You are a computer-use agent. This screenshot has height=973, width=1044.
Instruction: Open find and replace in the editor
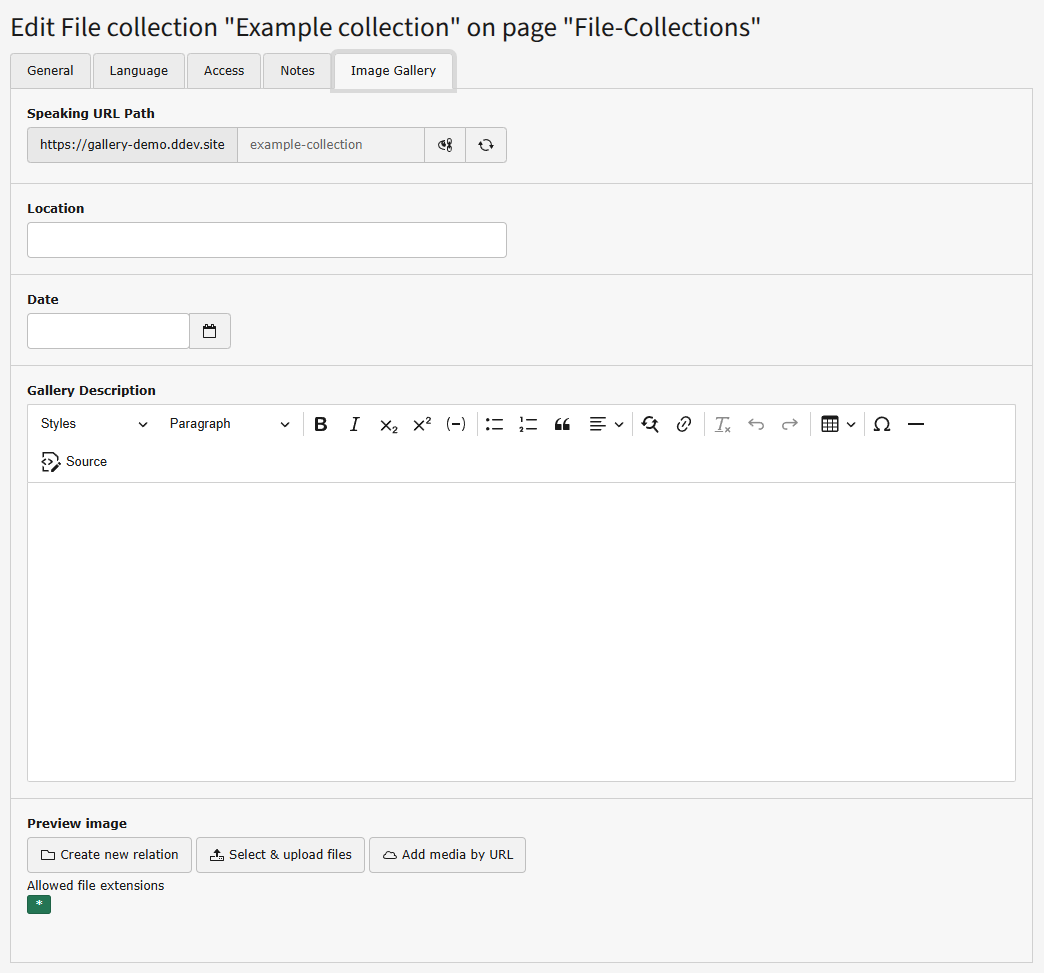(x=650, y=424)
